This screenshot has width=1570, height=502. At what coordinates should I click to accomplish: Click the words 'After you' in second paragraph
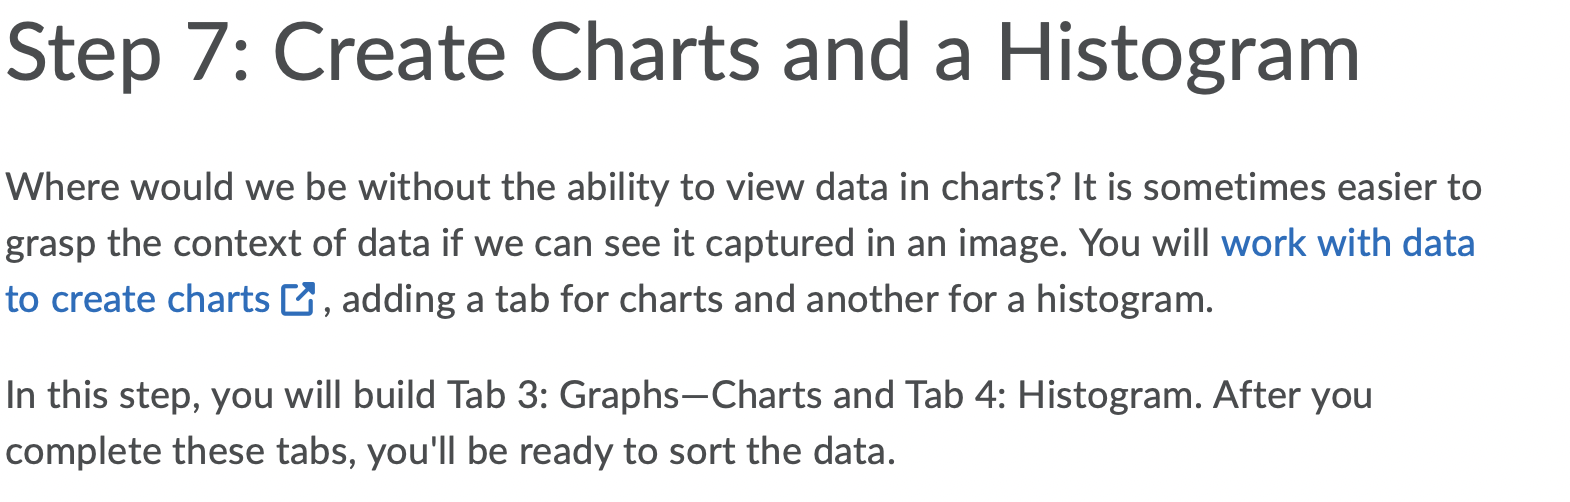(1292, 395)
